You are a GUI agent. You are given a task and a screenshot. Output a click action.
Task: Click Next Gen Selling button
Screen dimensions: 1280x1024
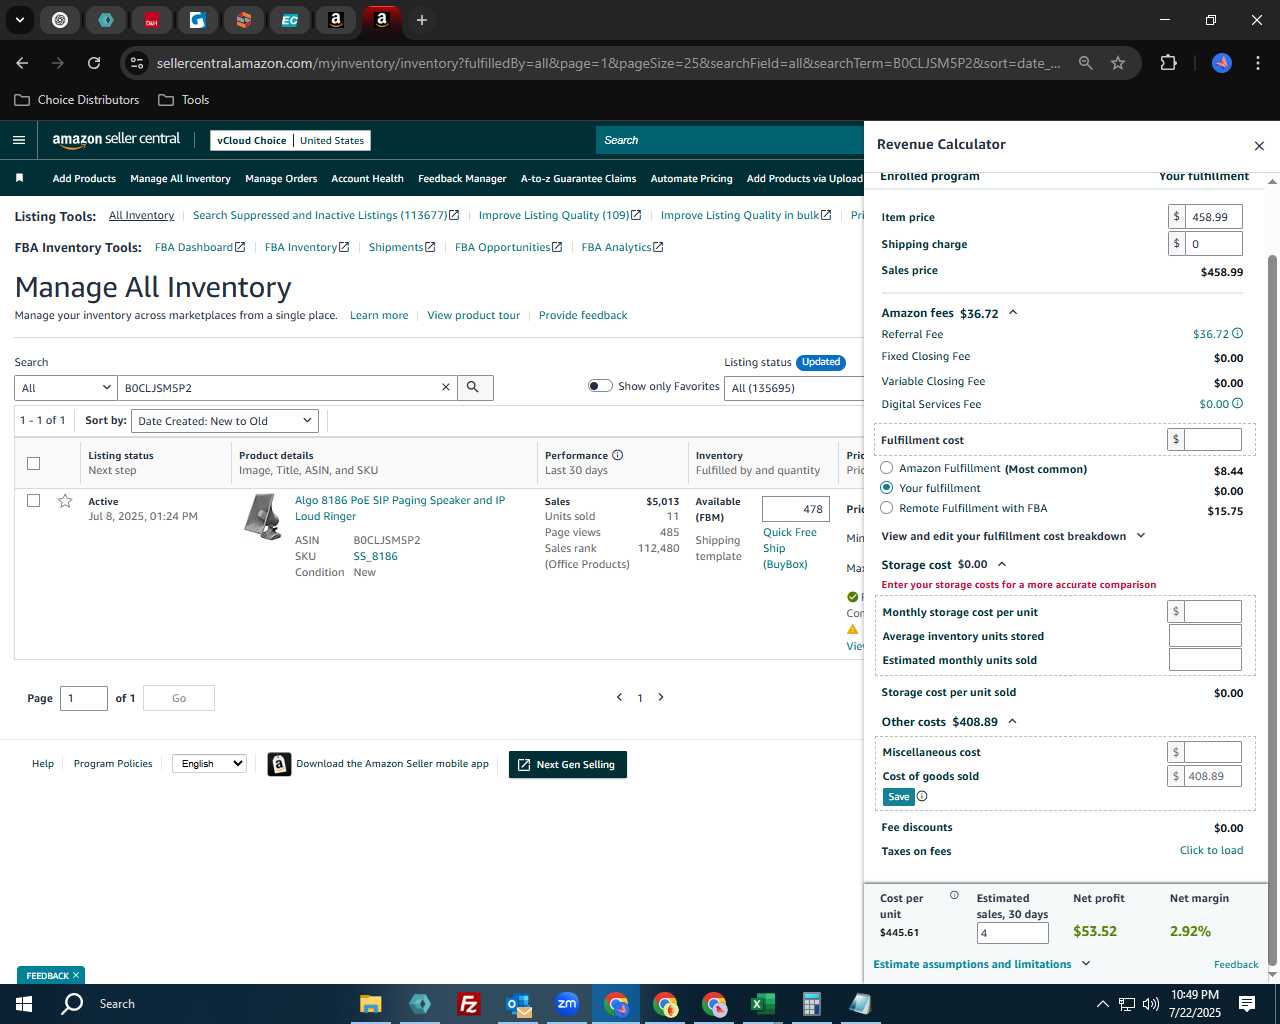coord(568,765)
